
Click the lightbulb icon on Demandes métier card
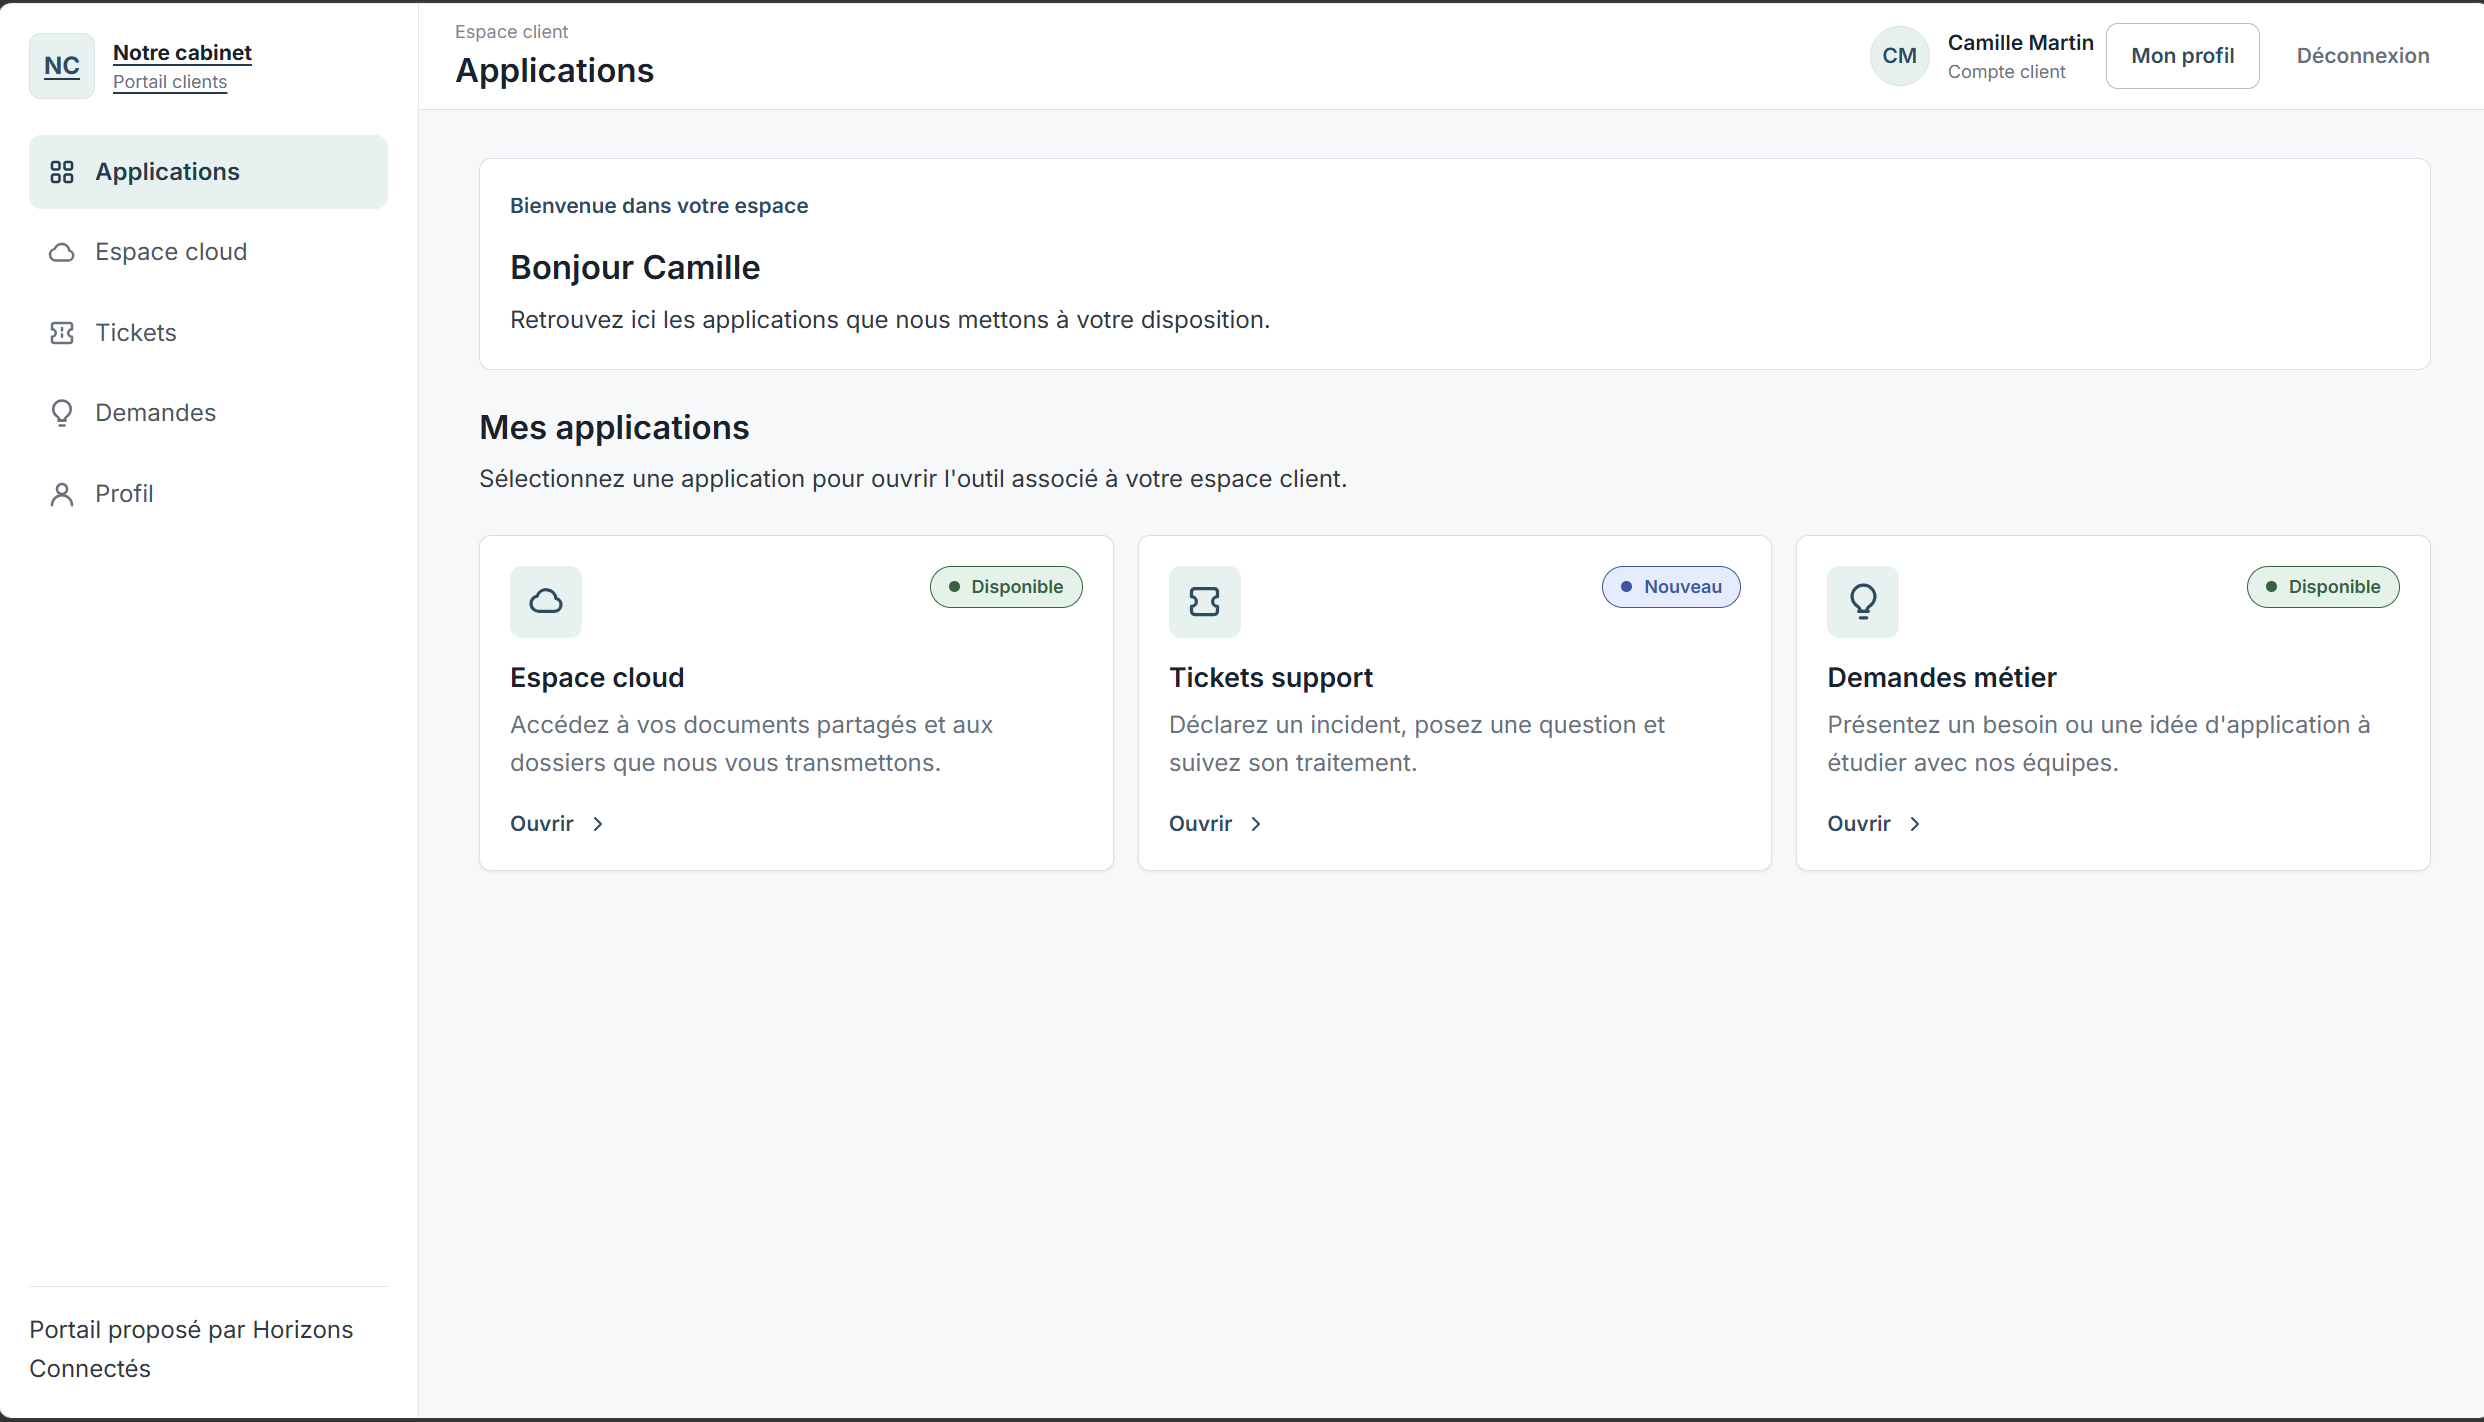point(1863,602)
